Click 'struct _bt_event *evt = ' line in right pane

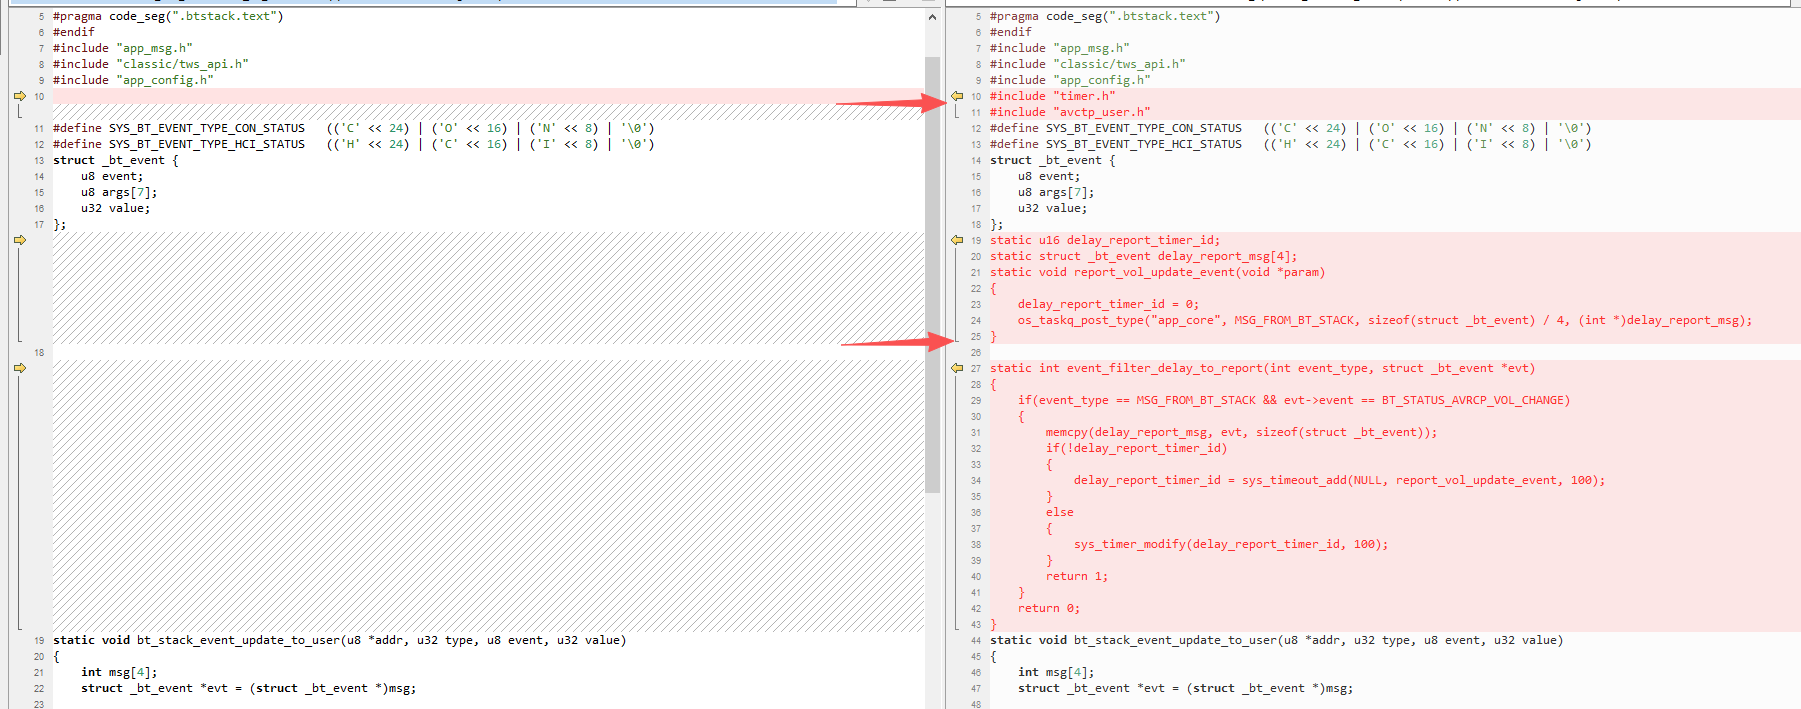tap(1185, 688)
